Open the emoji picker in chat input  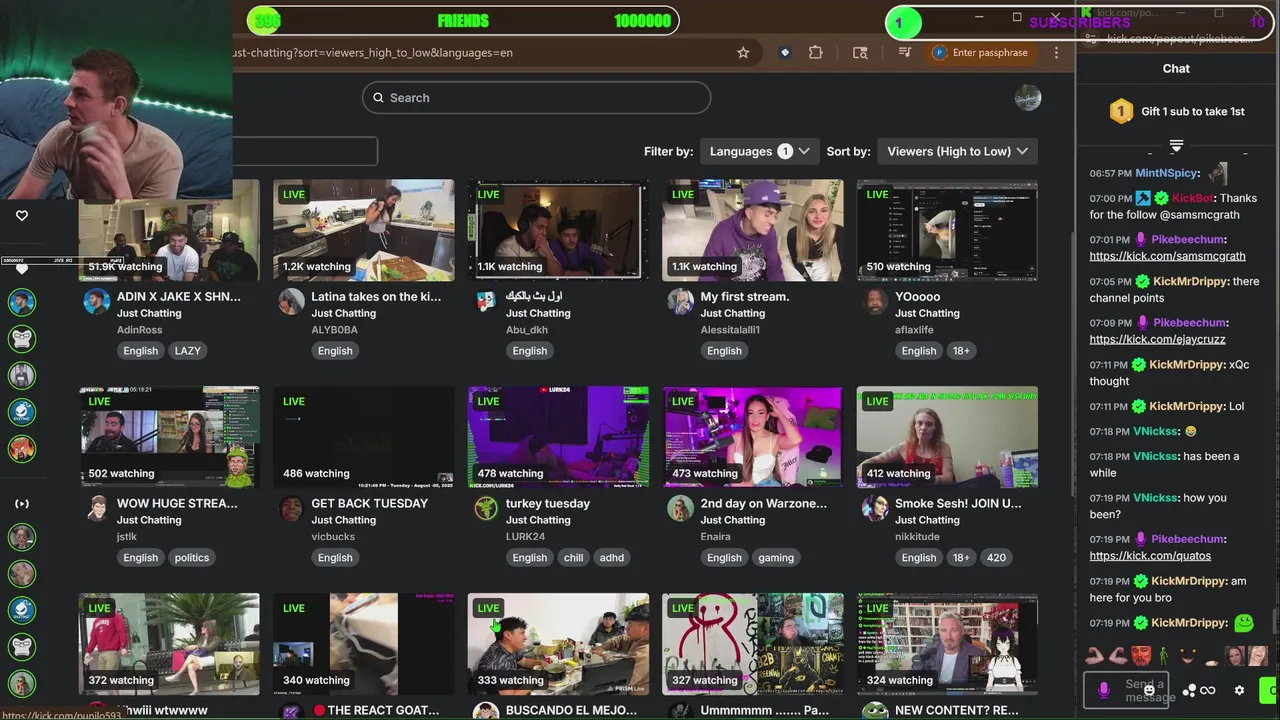point(1149,690)
